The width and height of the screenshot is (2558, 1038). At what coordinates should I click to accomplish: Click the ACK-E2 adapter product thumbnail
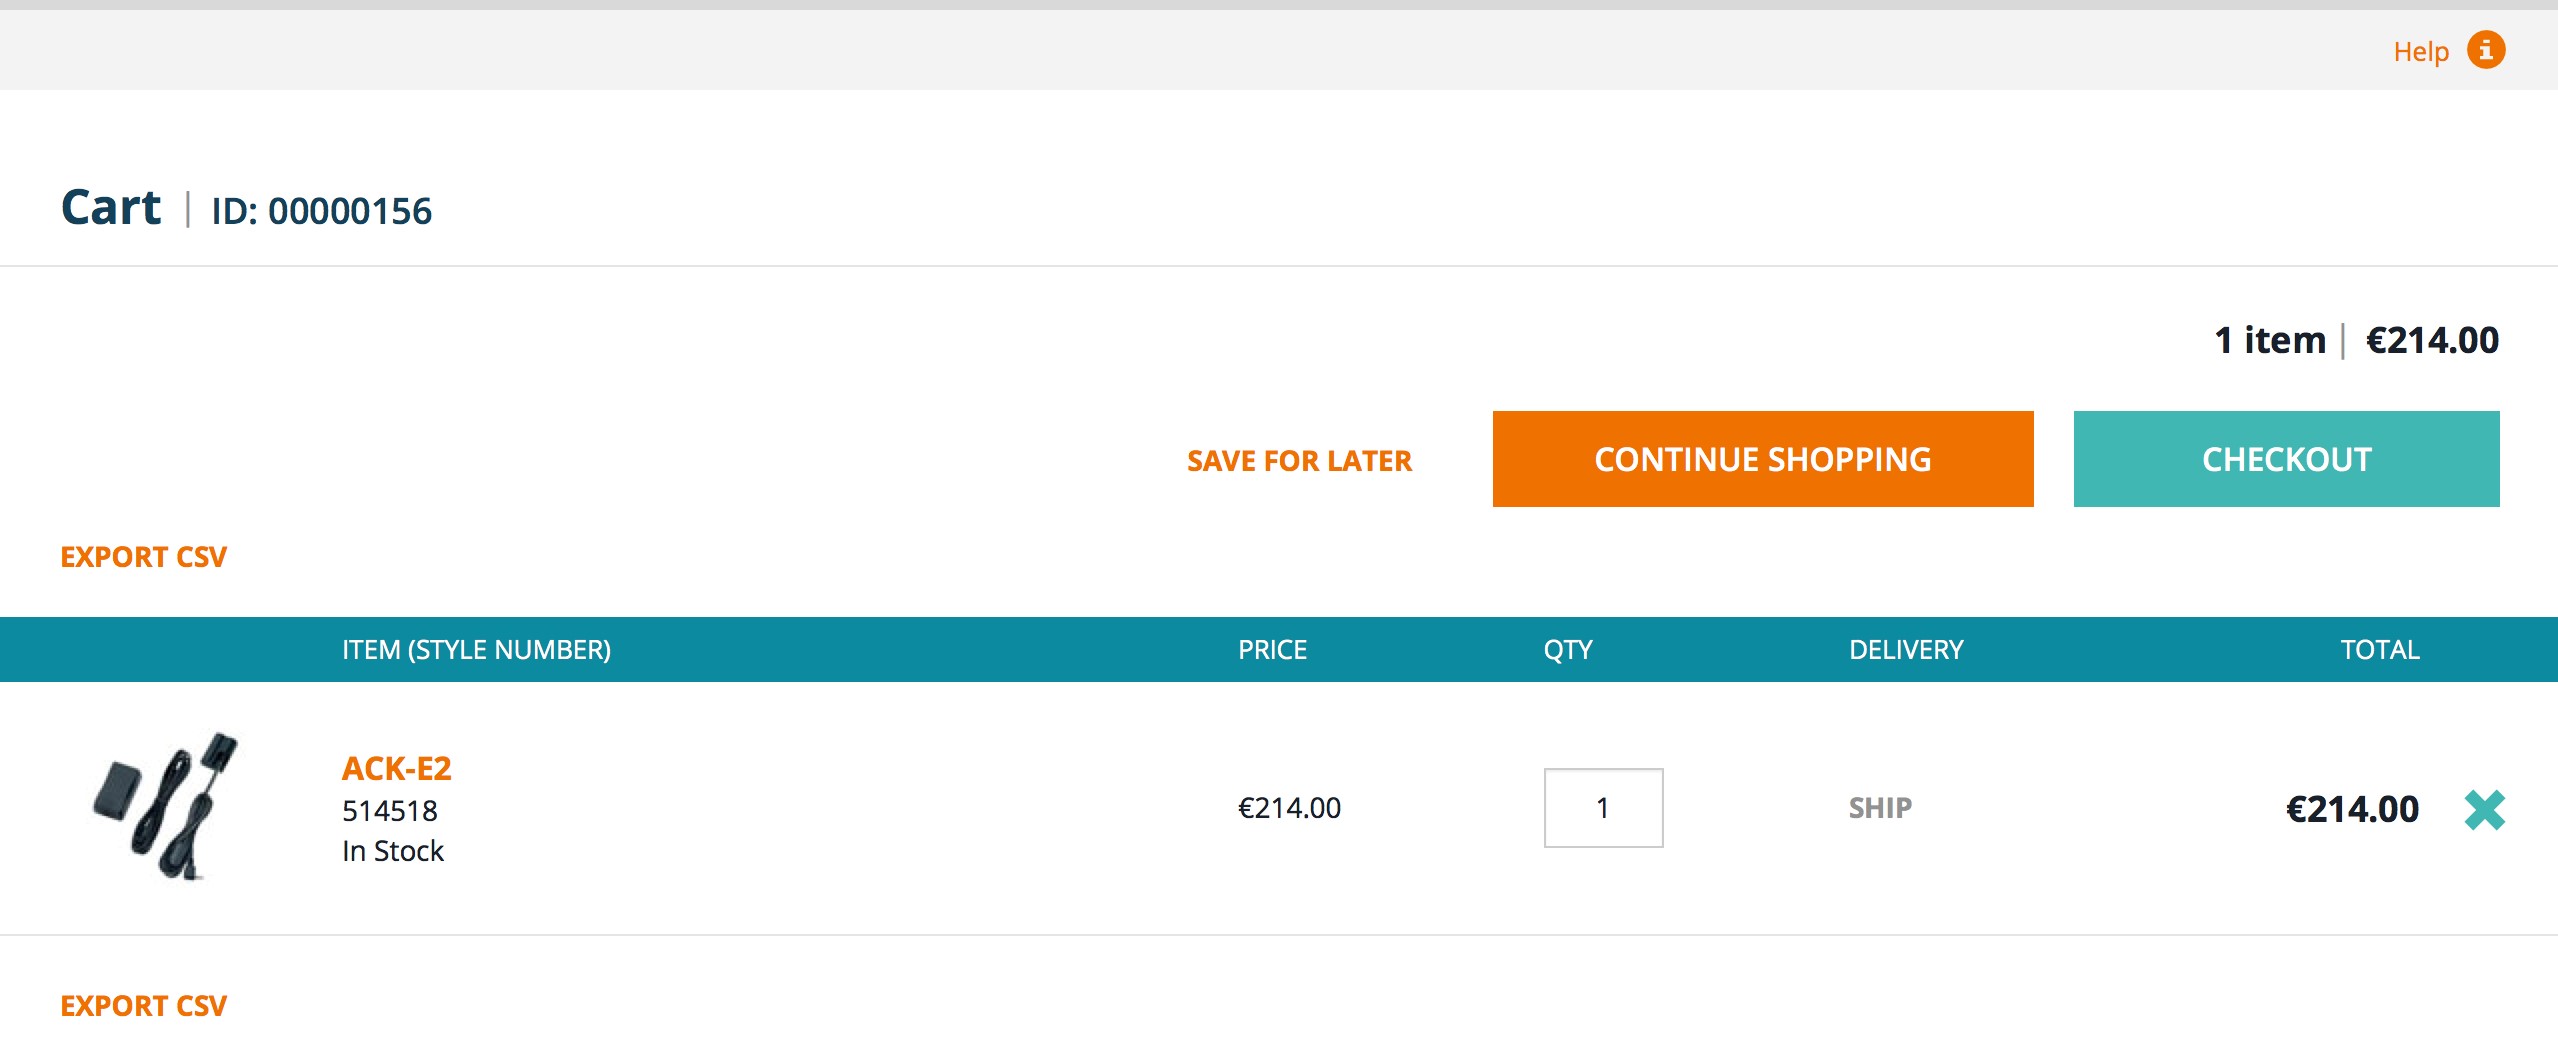(x=166, y=806)
